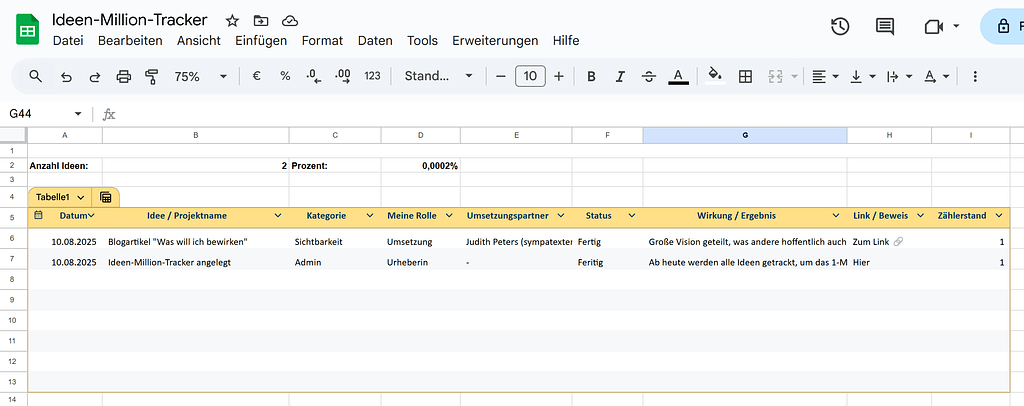
Task: Click the undo arrow icon
Action: [x=66, y=76]
